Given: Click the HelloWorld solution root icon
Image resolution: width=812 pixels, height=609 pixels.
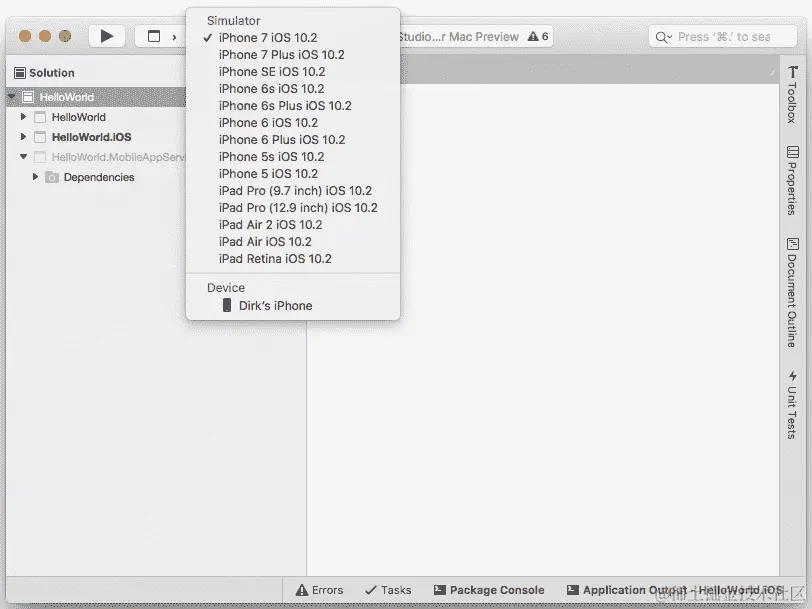Looking at the screenshot, I should point(28,97).
